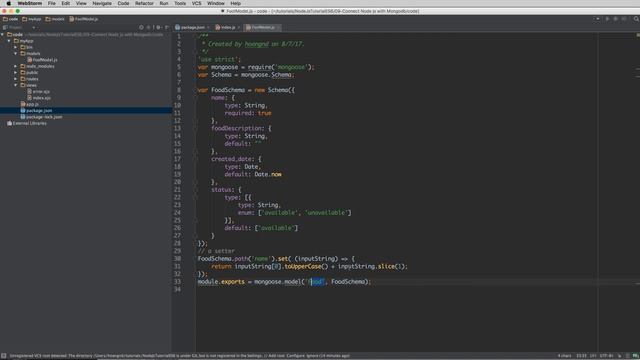Open the Help menu

236,3
